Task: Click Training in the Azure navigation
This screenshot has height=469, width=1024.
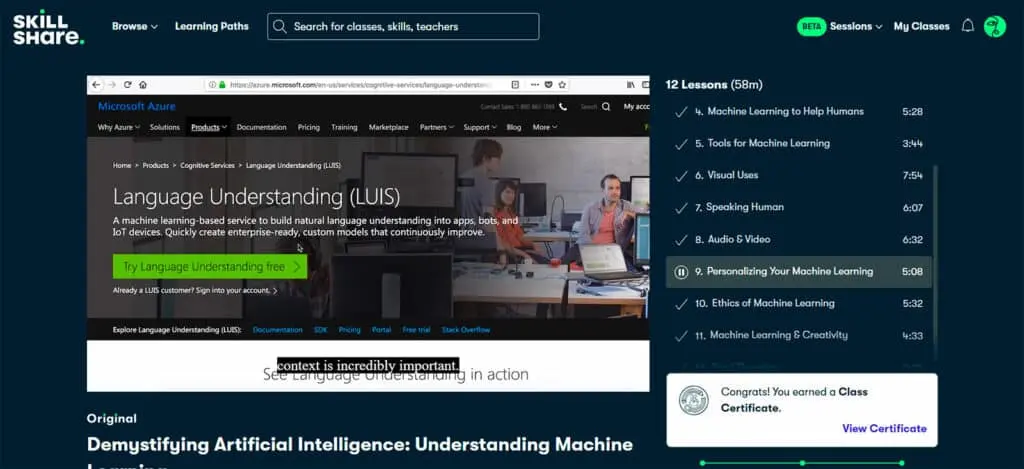Action: [344, 127]
